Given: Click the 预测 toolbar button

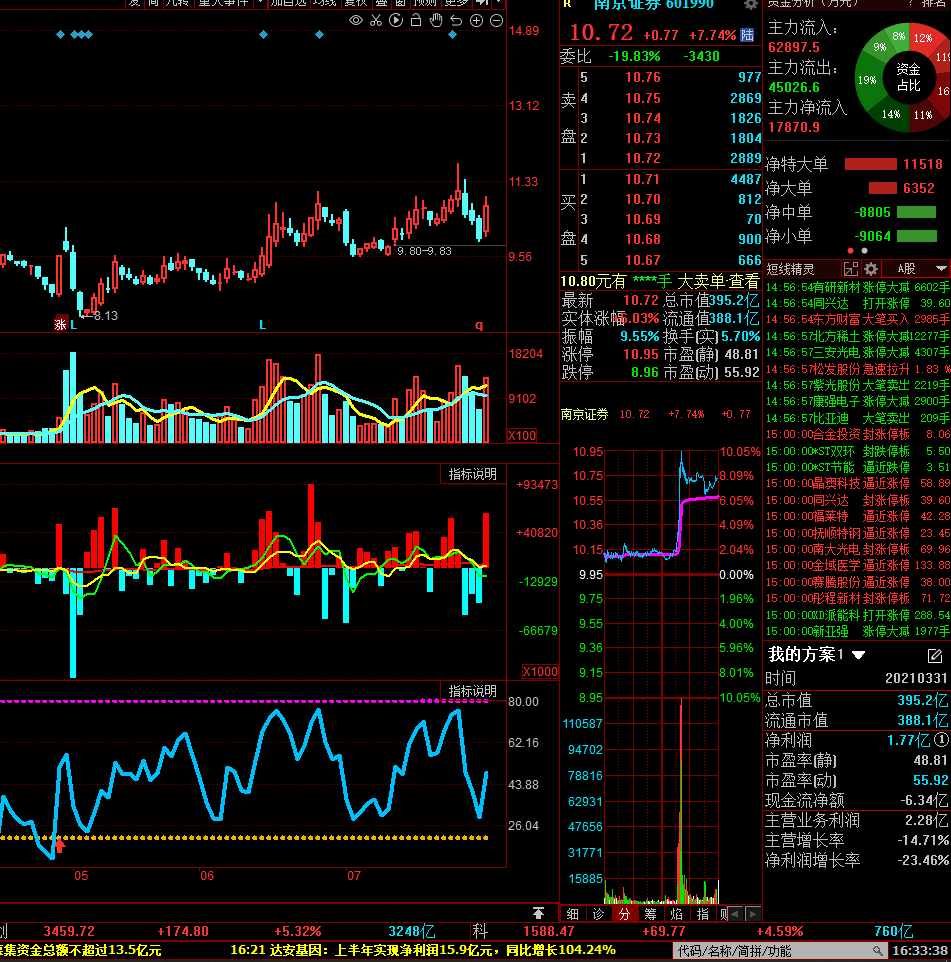Looking at the screenshot, I should tap(425, 3).
